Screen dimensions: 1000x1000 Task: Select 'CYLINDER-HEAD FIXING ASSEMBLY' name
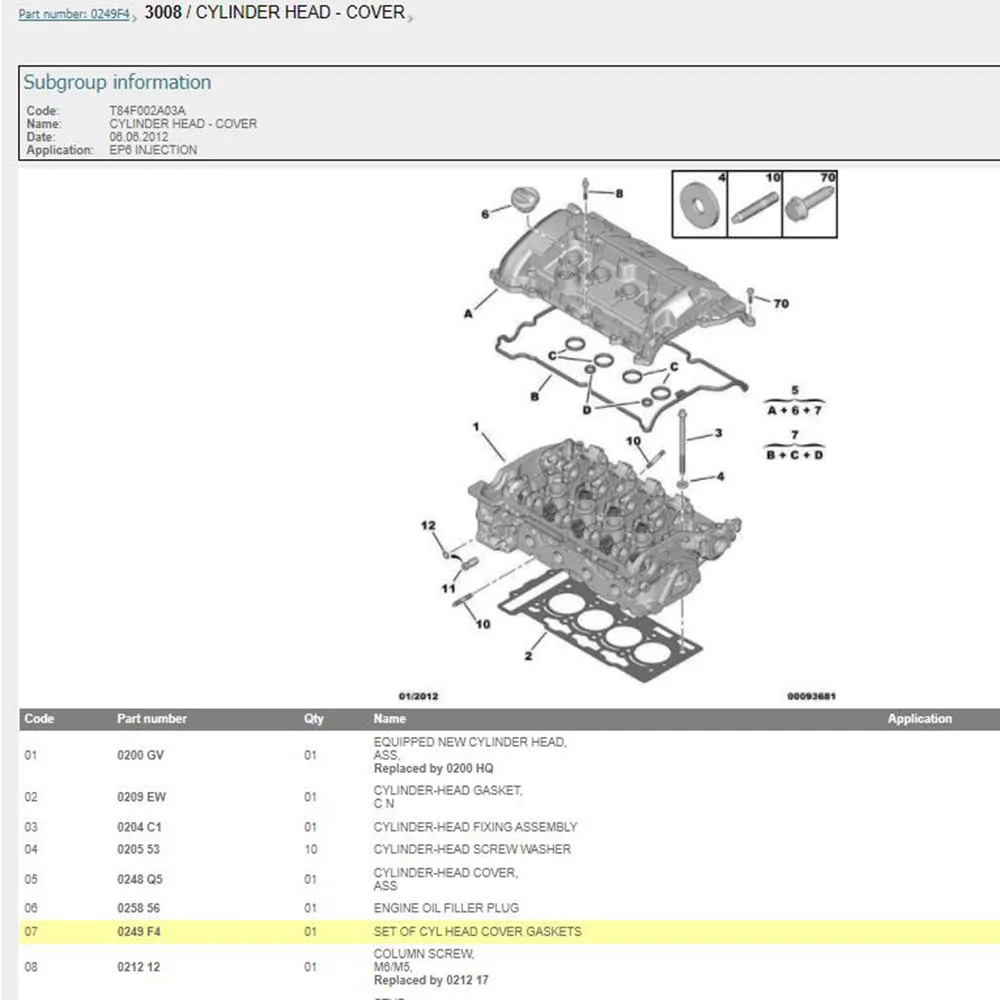[x=476, y=827]
